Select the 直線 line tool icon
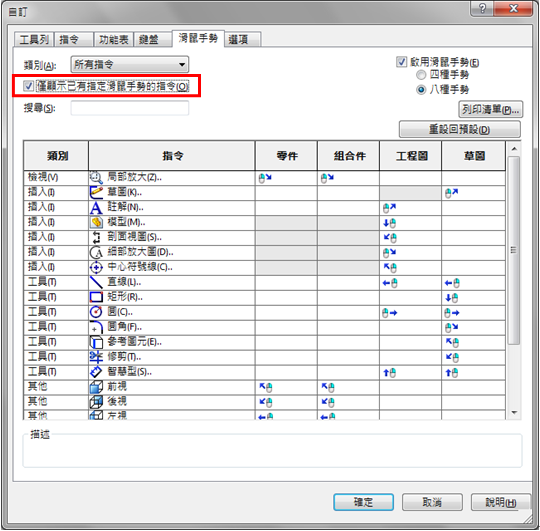The height and width of the screenshot is (531, 540). [96, 282]
